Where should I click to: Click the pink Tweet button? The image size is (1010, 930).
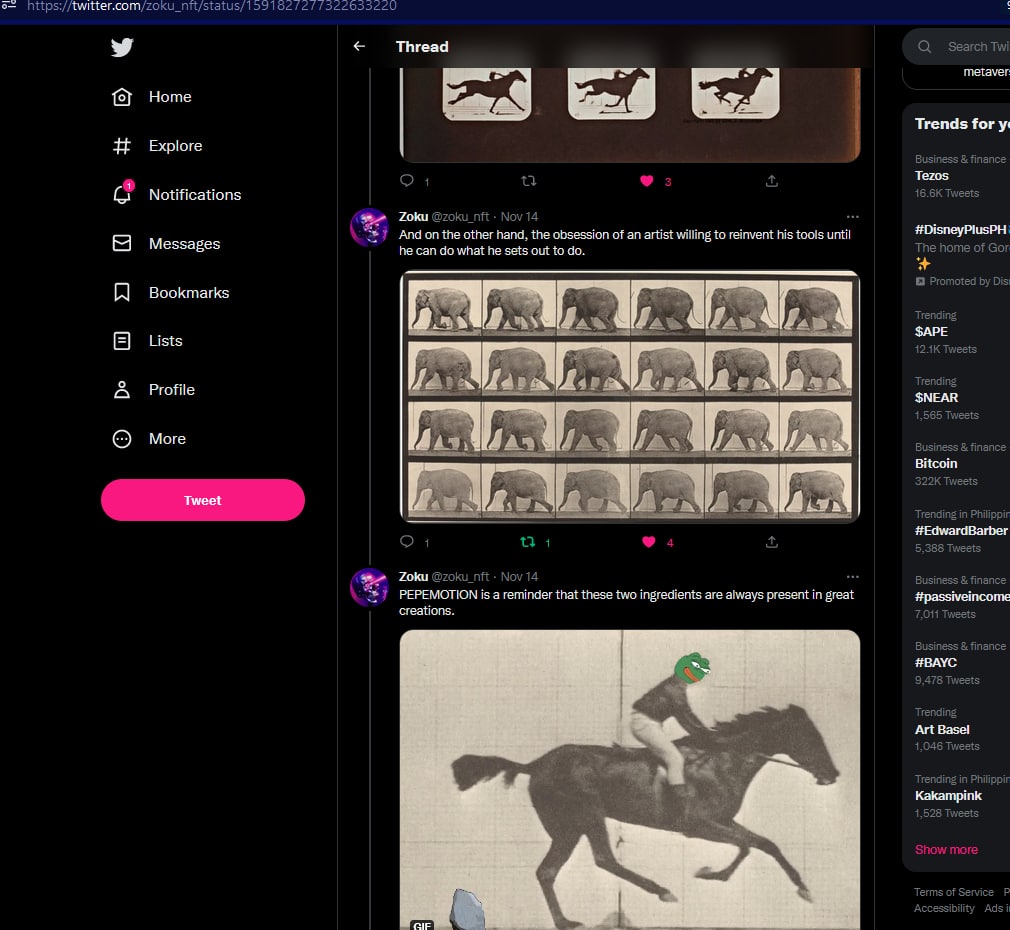coord(203,500)
